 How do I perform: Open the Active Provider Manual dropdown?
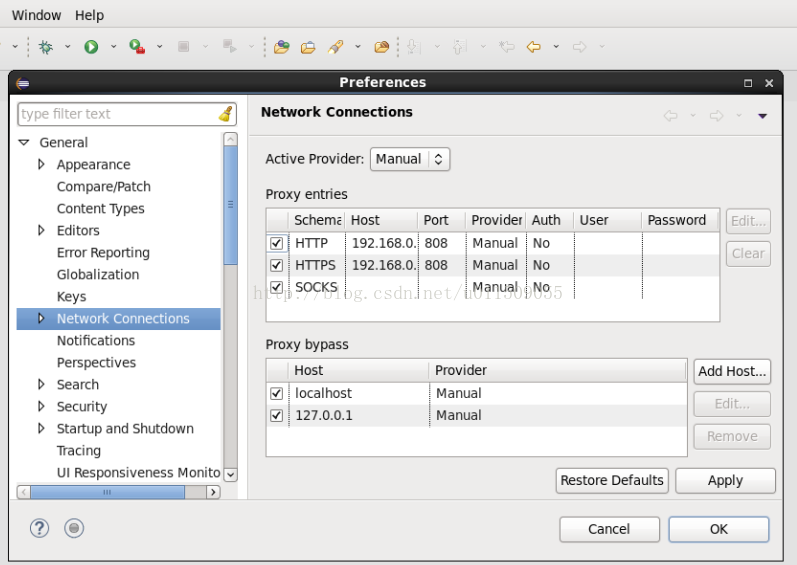click(410, 160)
